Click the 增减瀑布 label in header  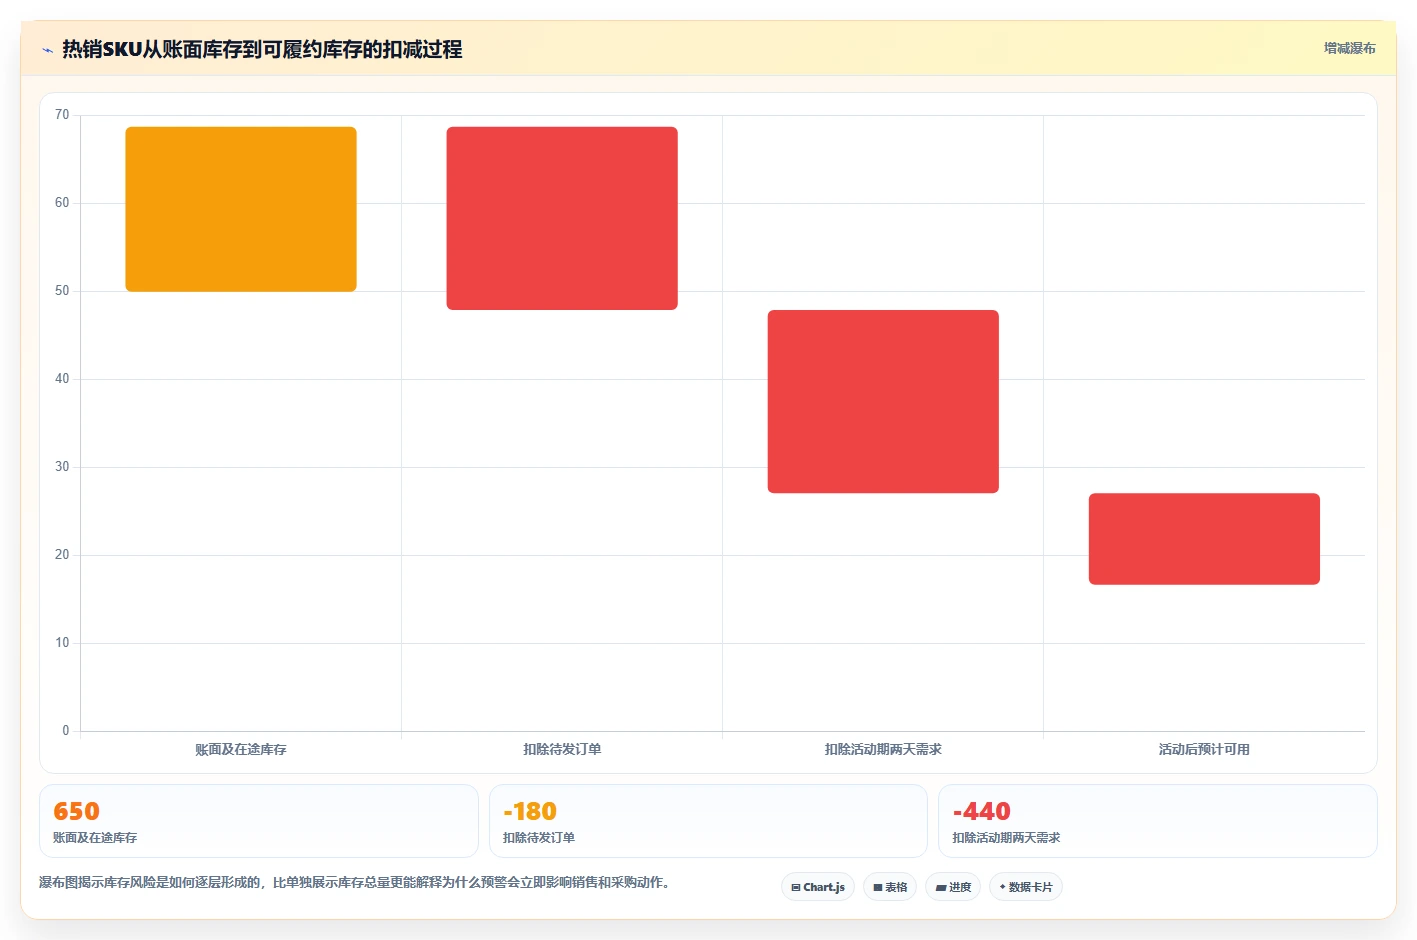pos(1349,48)
